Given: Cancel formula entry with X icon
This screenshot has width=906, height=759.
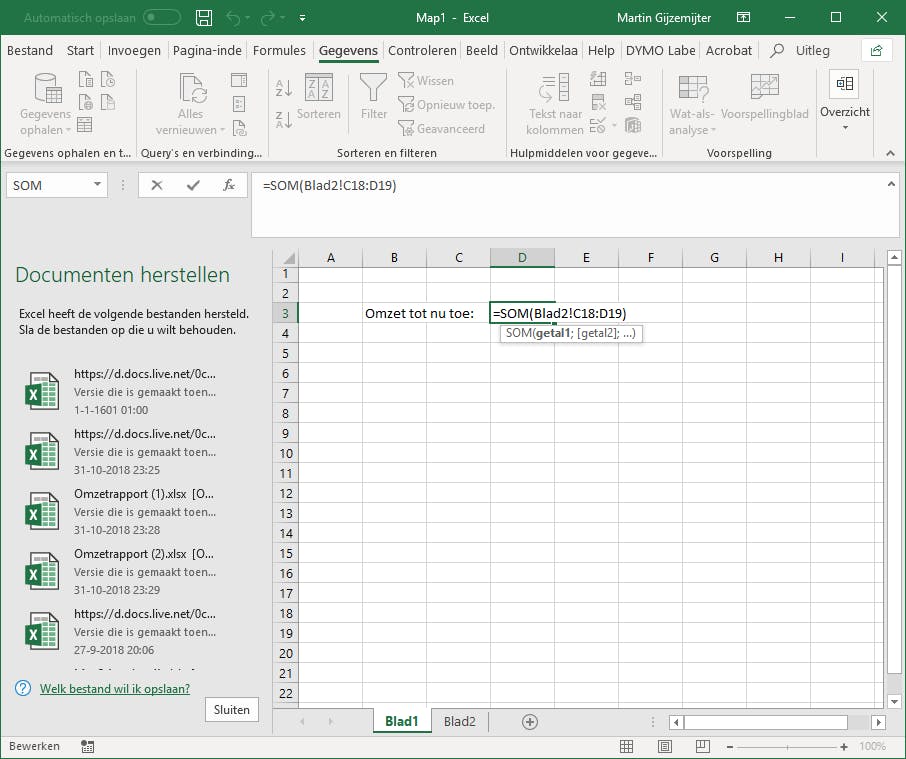Looking at the screenshot, I should point(157,185).
